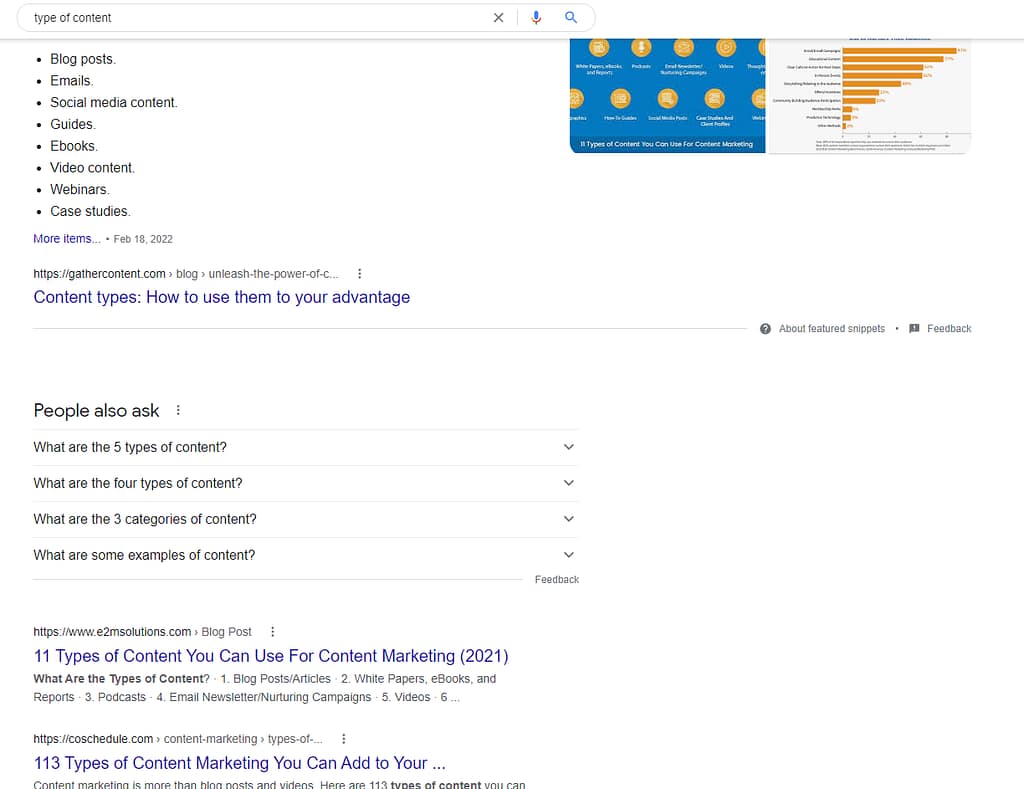1024x789 pixels.
Task: Click the question mark icon for featured snippets
Action: (765, 329)
